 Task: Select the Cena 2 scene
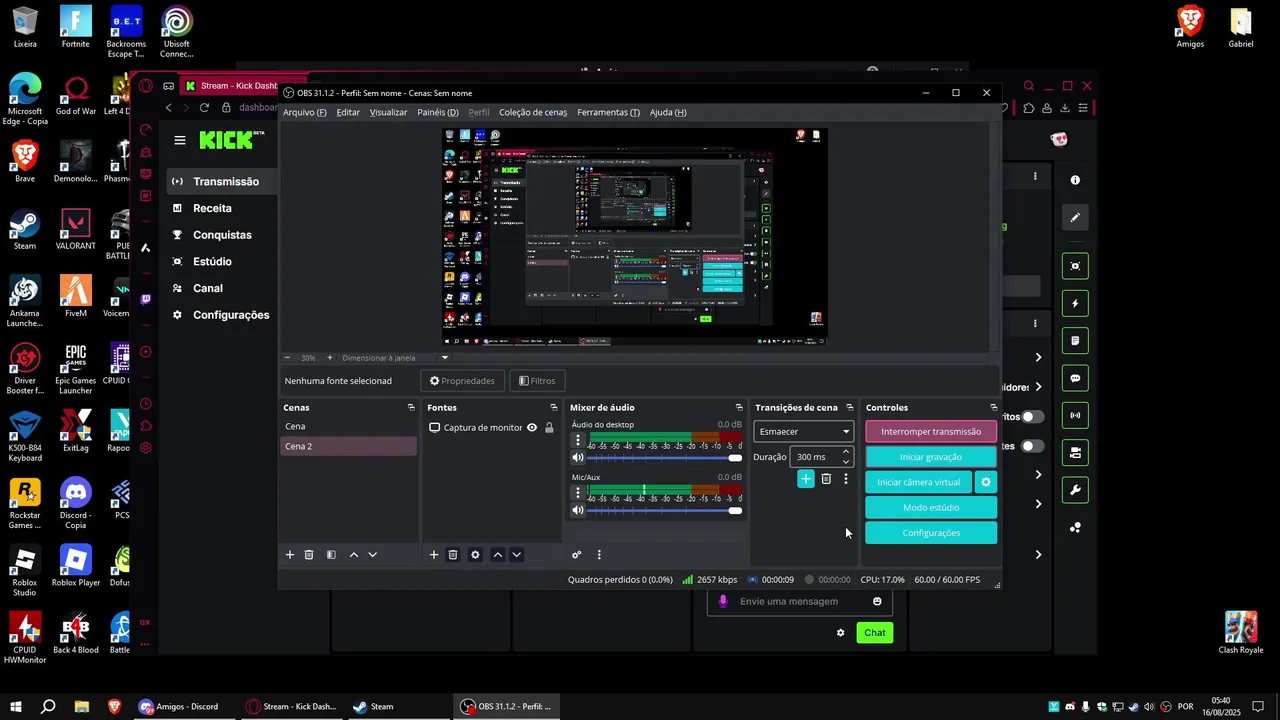(348, 446)
